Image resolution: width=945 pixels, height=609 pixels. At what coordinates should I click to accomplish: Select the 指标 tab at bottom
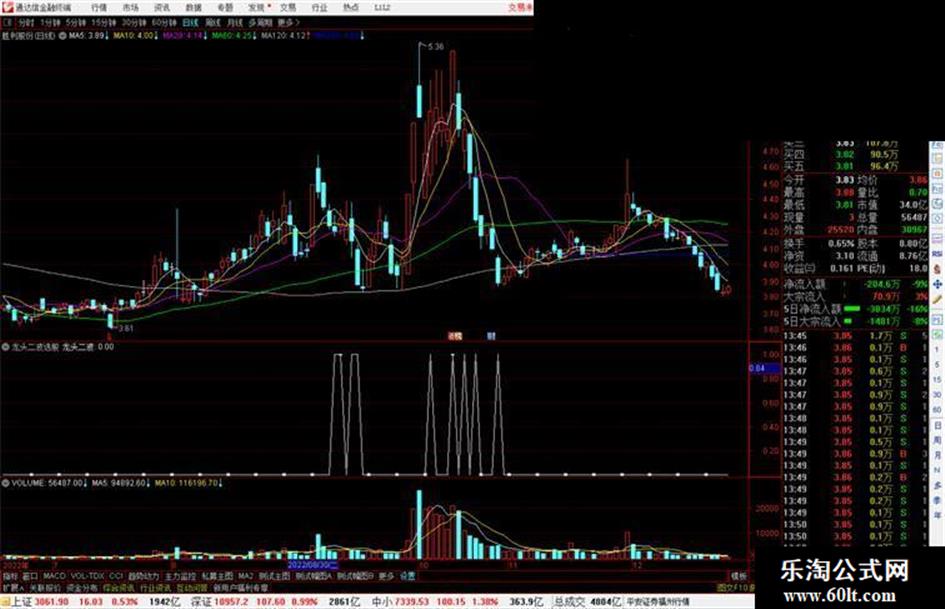10,576
